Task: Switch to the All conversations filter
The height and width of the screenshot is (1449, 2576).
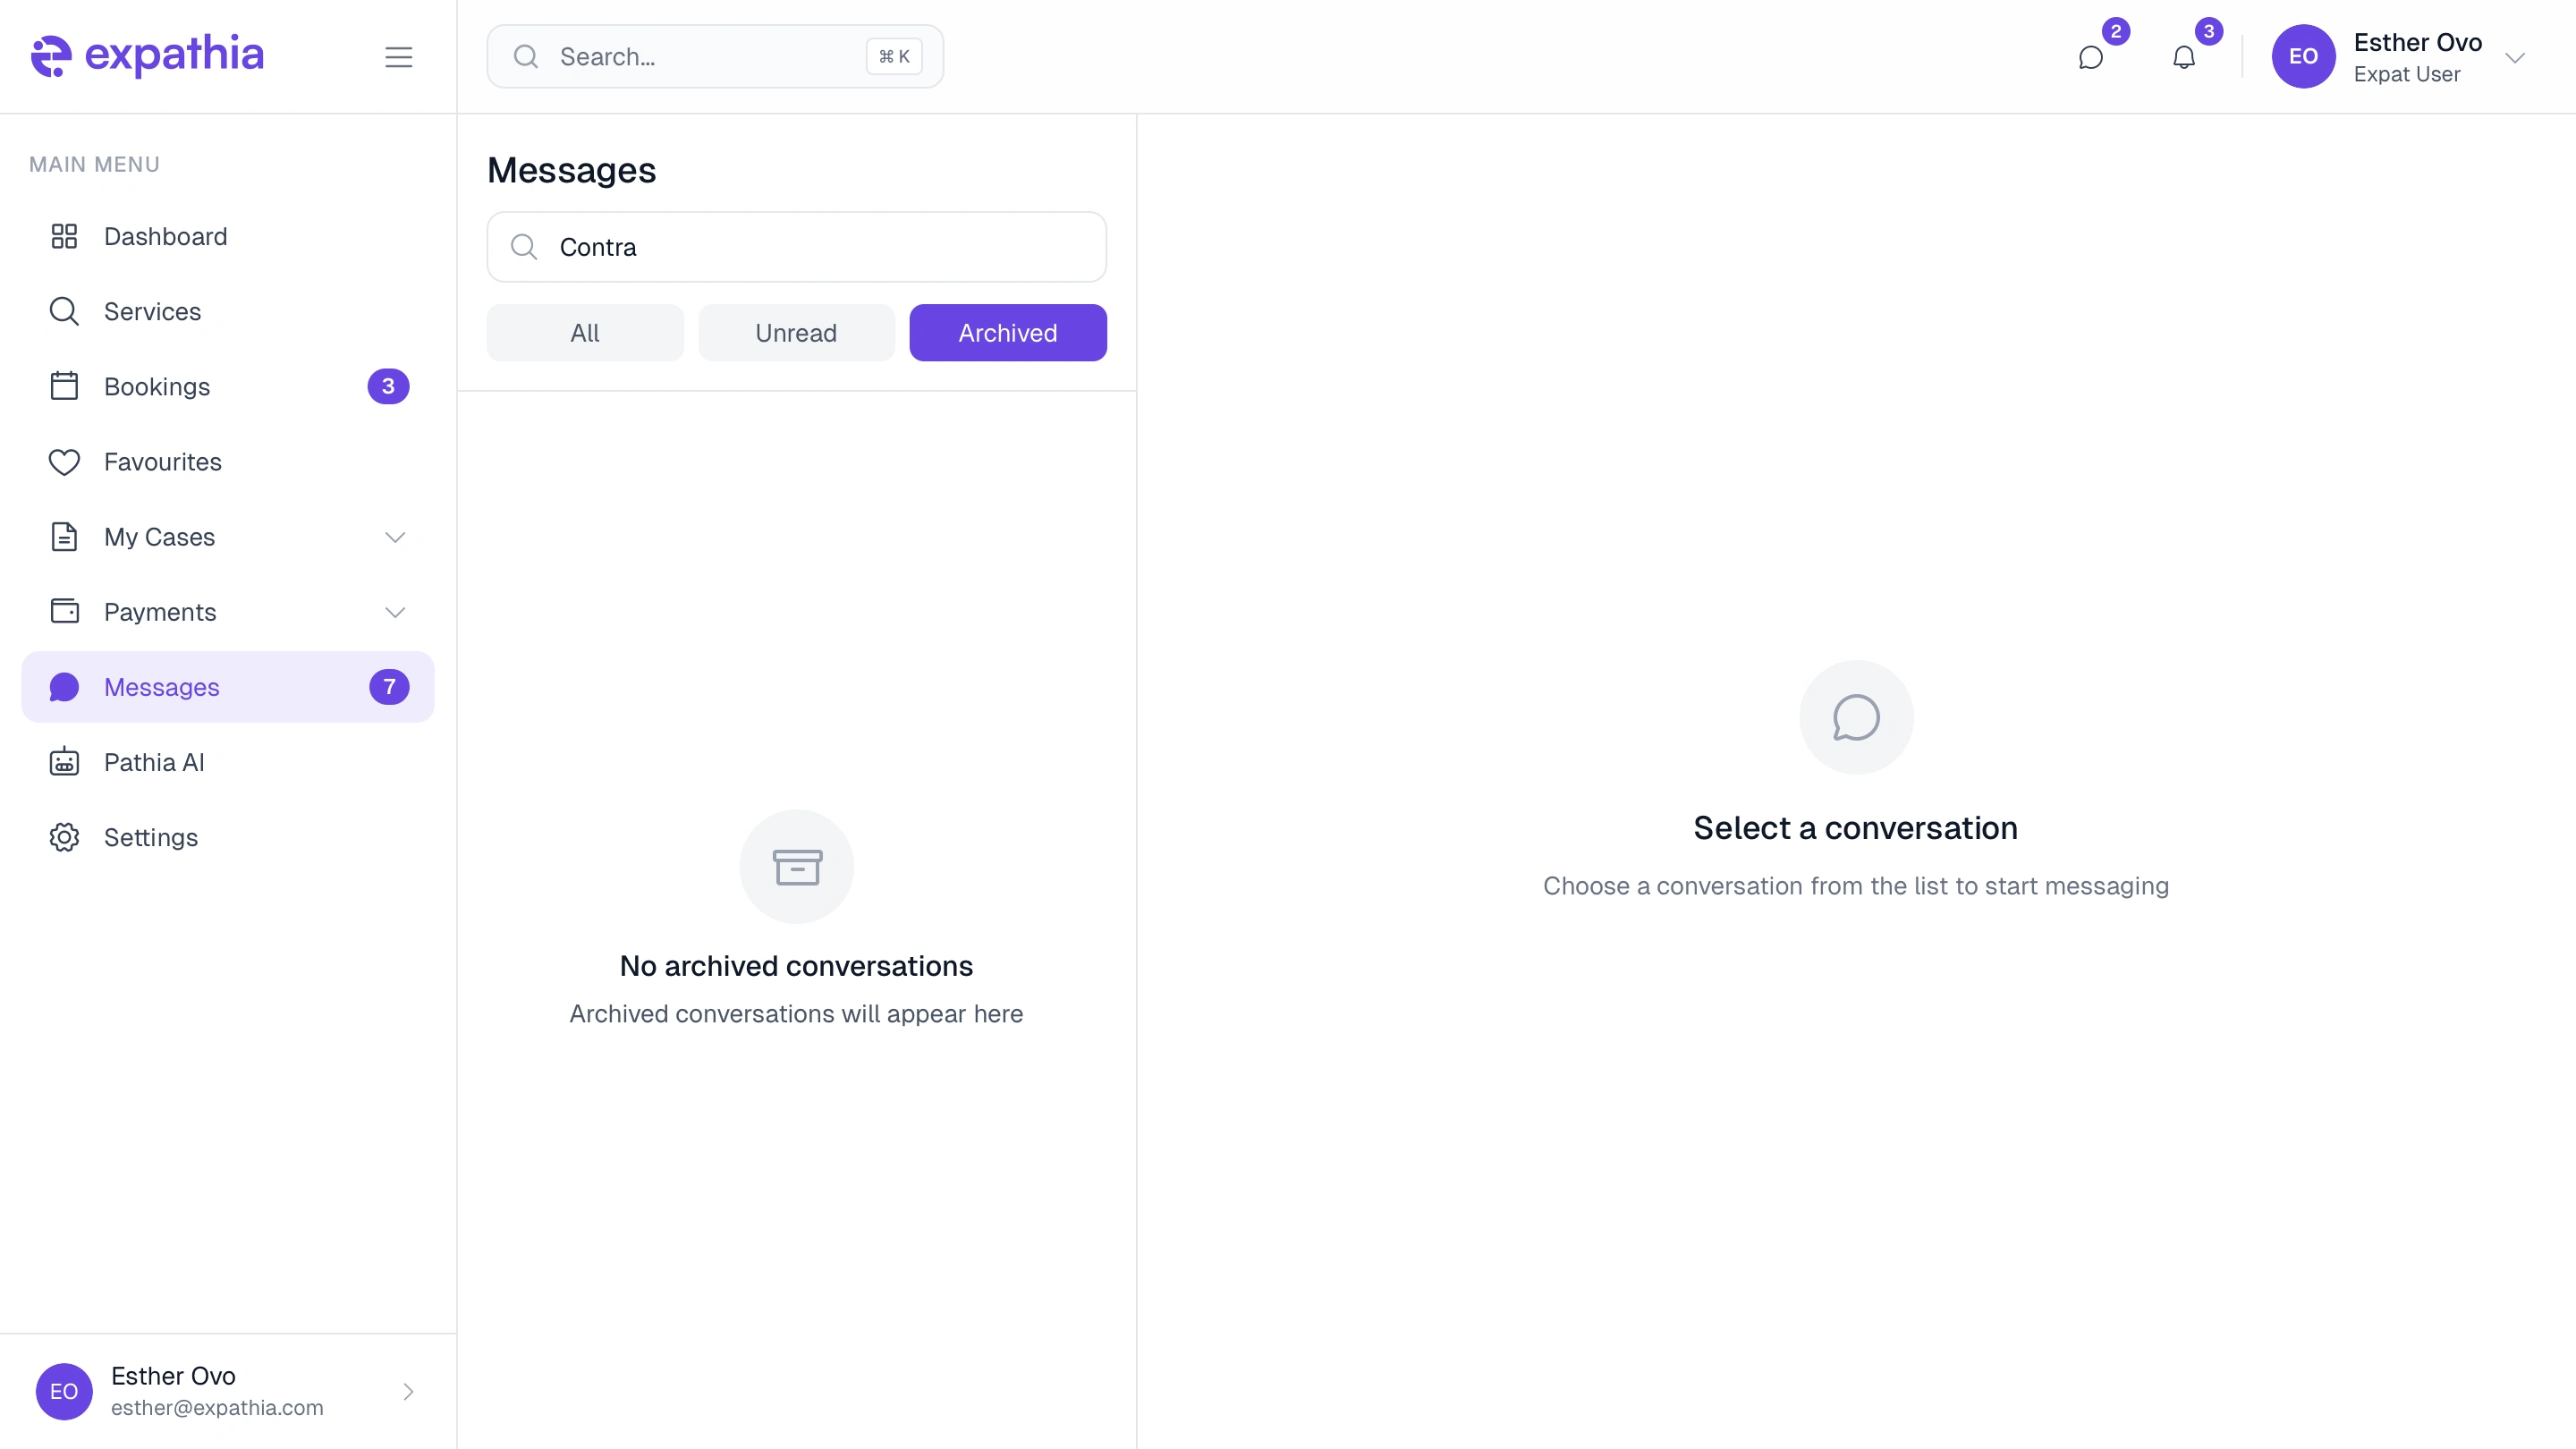Action: pyautogui.click(x=585, y=333)
